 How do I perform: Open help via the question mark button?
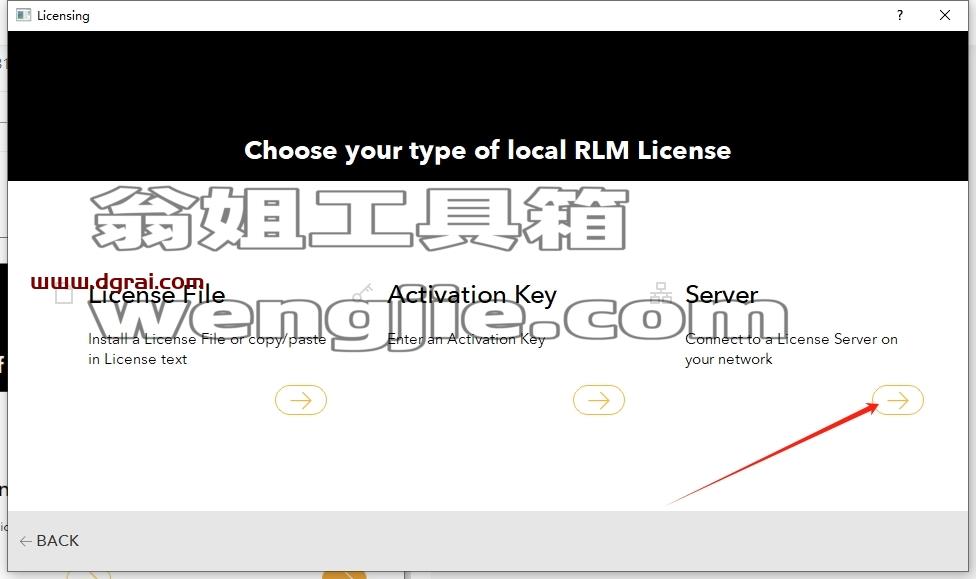[899, 15]
